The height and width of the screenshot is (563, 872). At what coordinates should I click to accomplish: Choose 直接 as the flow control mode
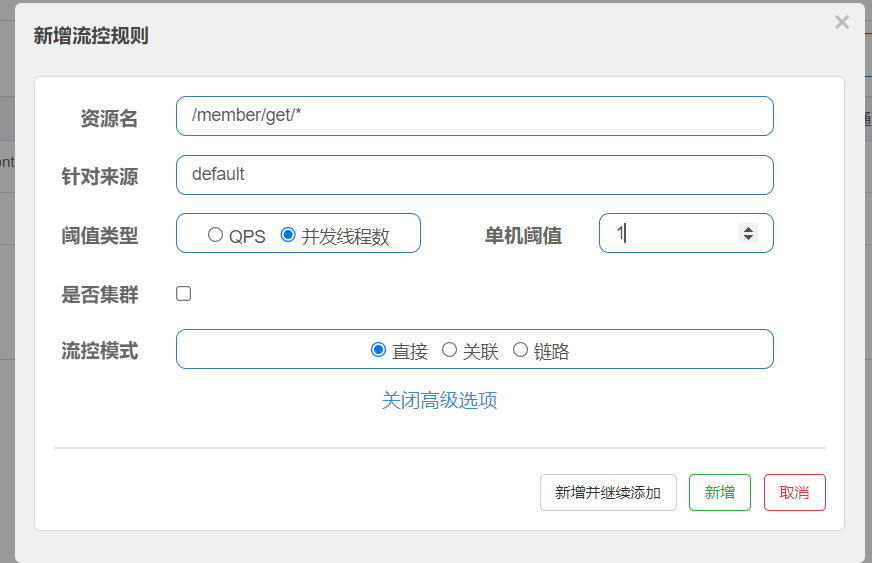click(x=378, y=350)
